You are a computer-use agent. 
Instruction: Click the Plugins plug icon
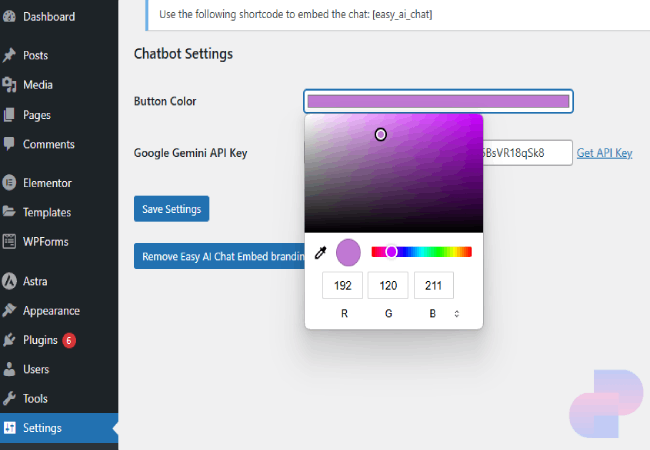tap(9, 340)
